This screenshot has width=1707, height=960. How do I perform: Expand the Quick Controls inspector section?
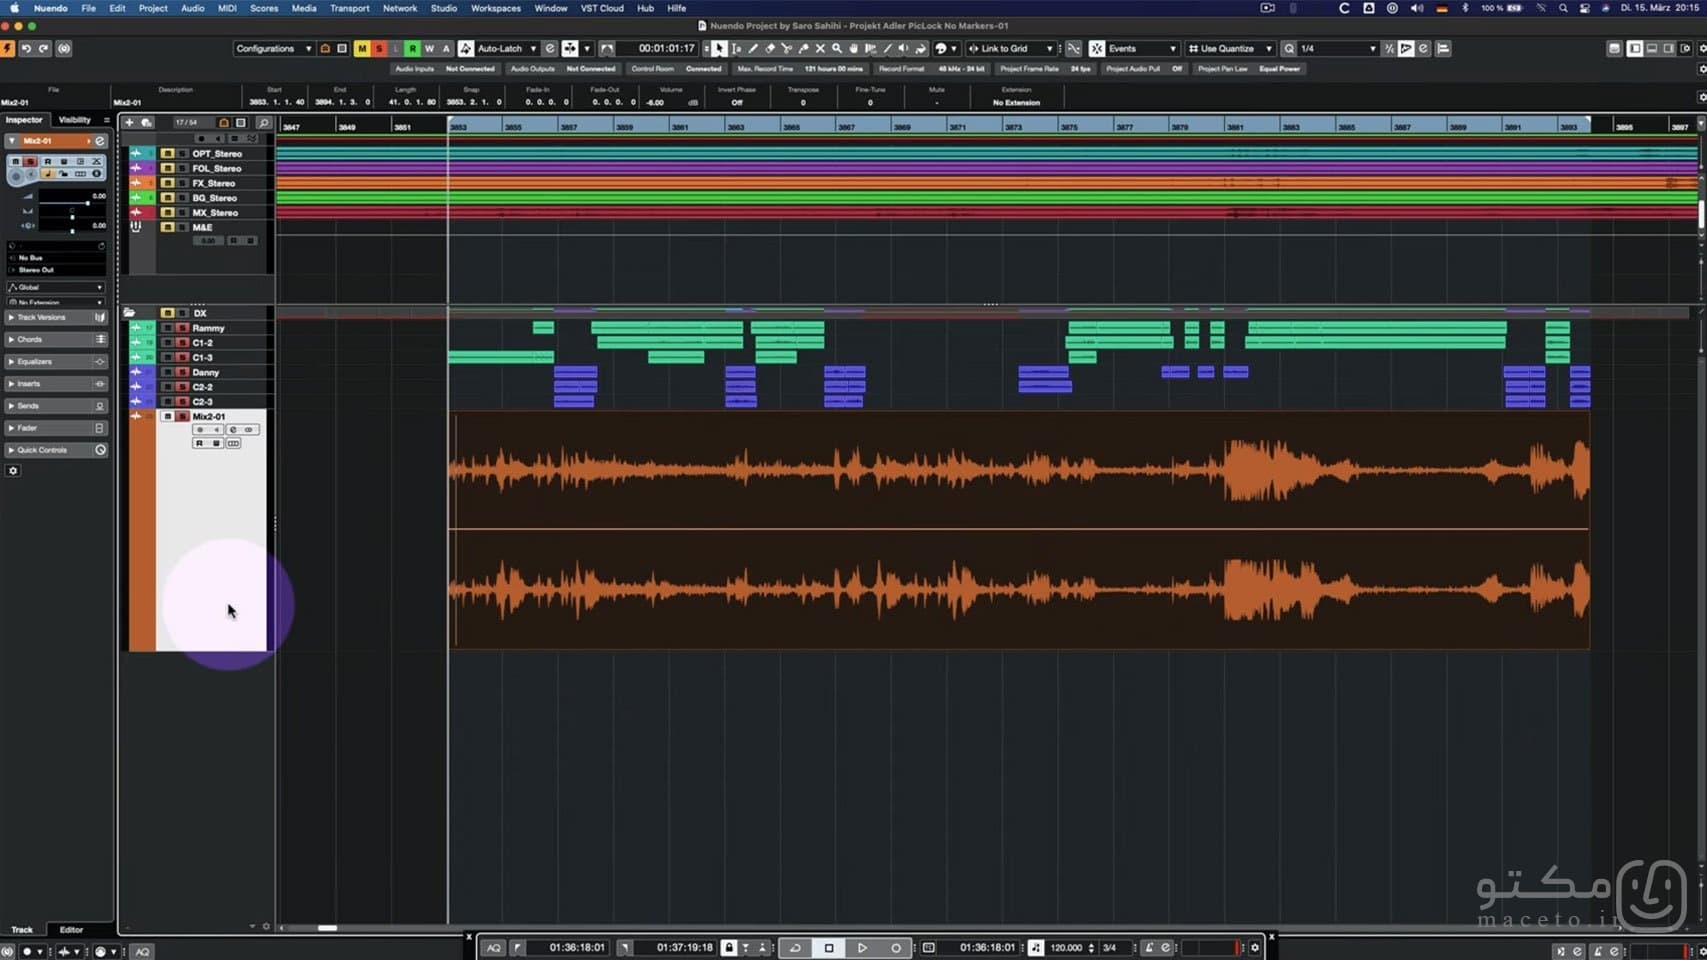coord(56,450)
